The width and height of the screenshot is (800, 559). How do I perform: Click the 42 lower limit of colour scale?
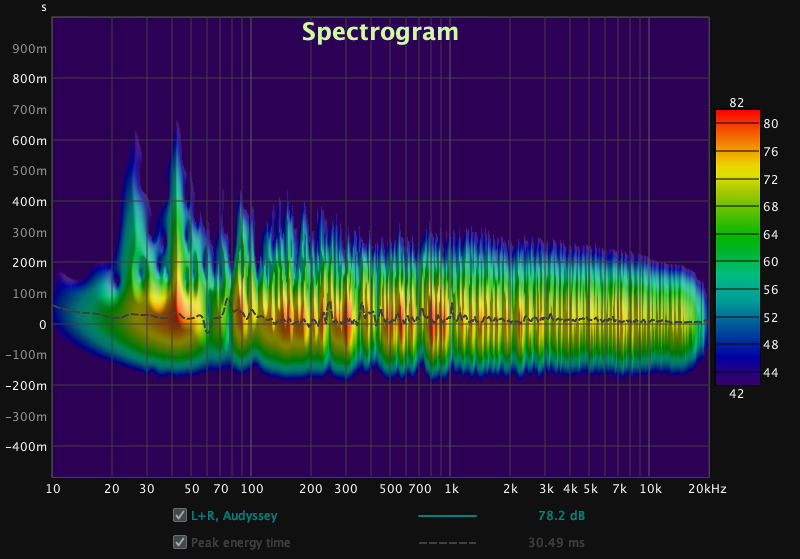tap(736, 394)
